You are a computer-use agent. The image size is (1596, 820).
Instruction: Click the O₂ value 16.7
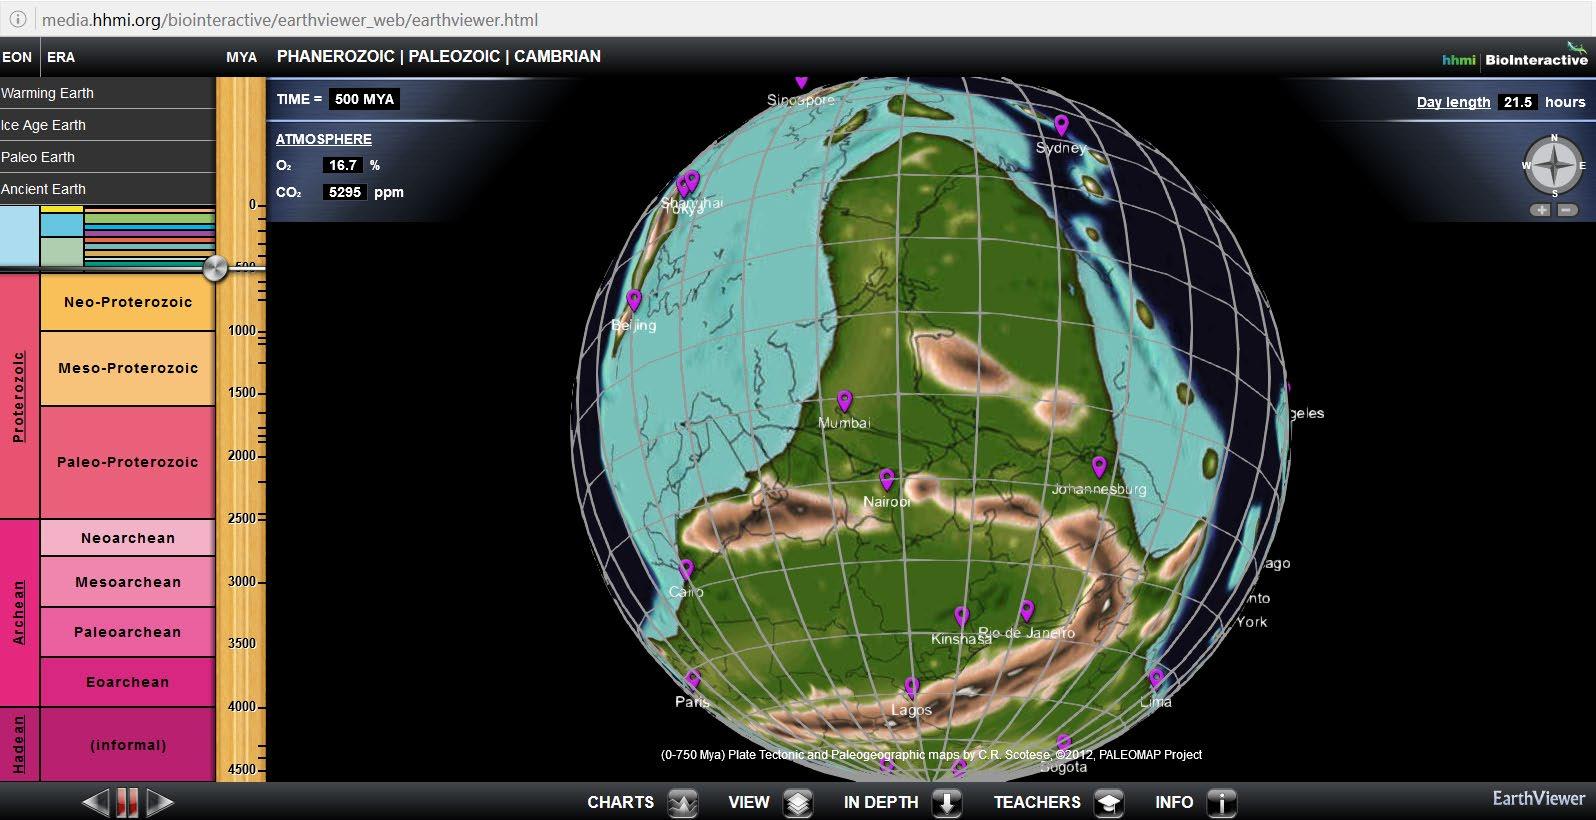343,165
